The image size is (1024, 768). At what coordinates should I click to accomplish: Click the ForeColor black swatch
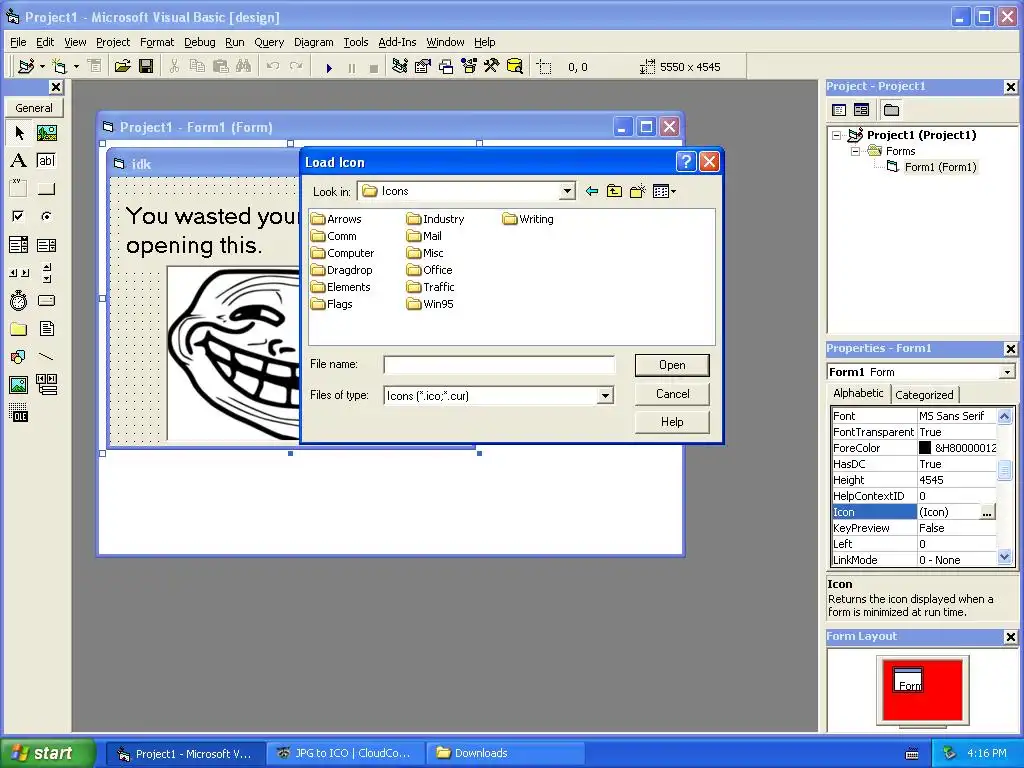pyautogui.click(x=925, y=448)
